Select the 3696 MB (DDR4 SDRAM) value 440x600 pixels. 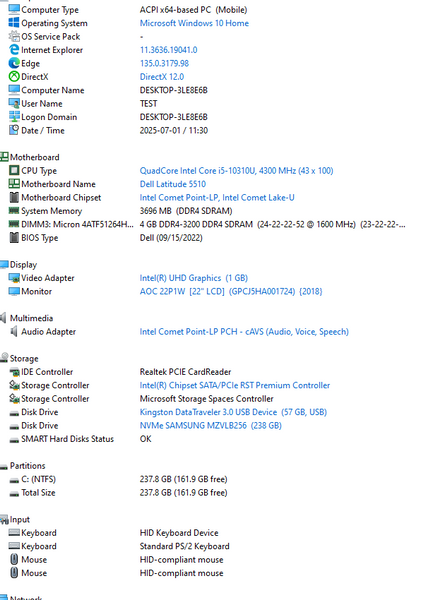tap(186, 210)
